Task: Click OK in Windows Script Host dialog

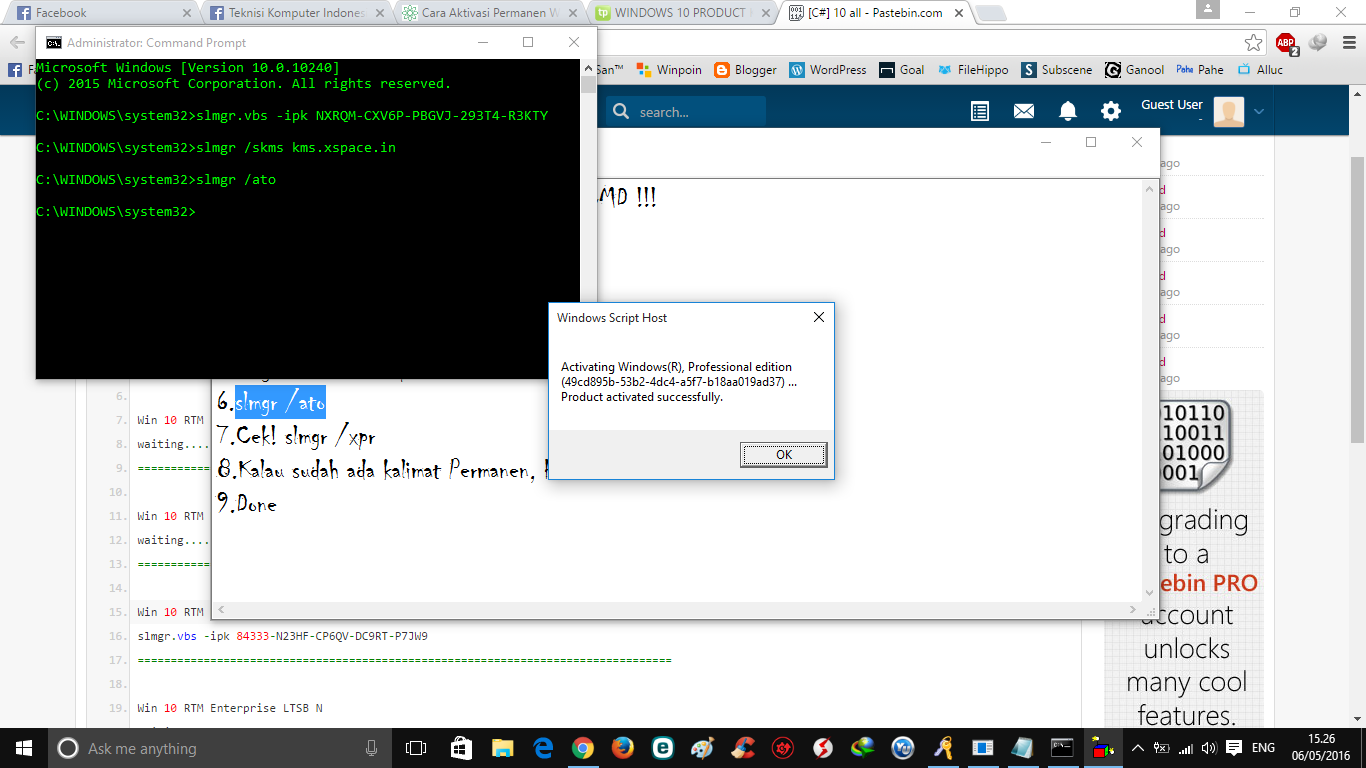Action: [x=783, y=455]
